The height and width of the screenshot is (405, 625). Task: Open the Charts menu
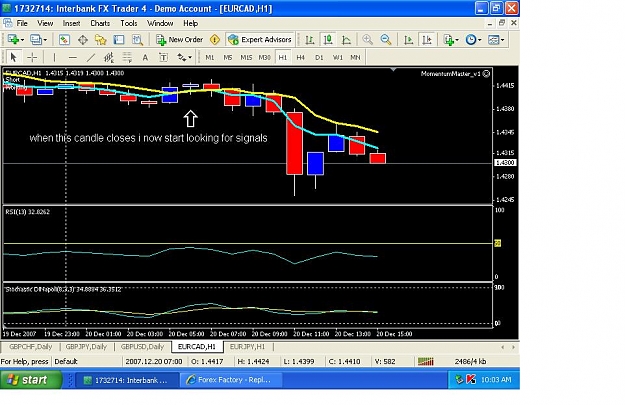click(100, 23)
